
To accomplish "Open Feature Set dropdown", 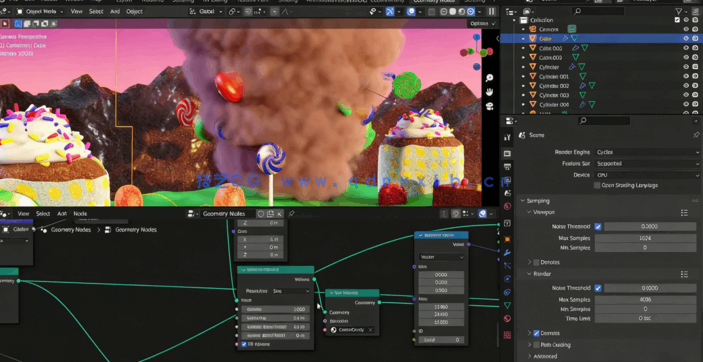I will [x=647, y=164].
